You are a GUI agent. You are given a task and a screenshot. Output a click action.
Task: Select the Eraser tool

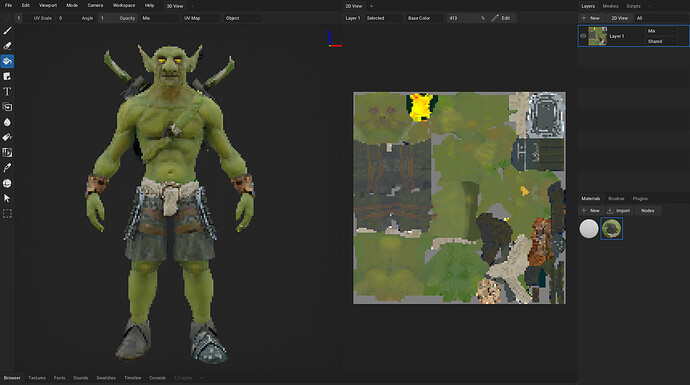click(7, 46)
